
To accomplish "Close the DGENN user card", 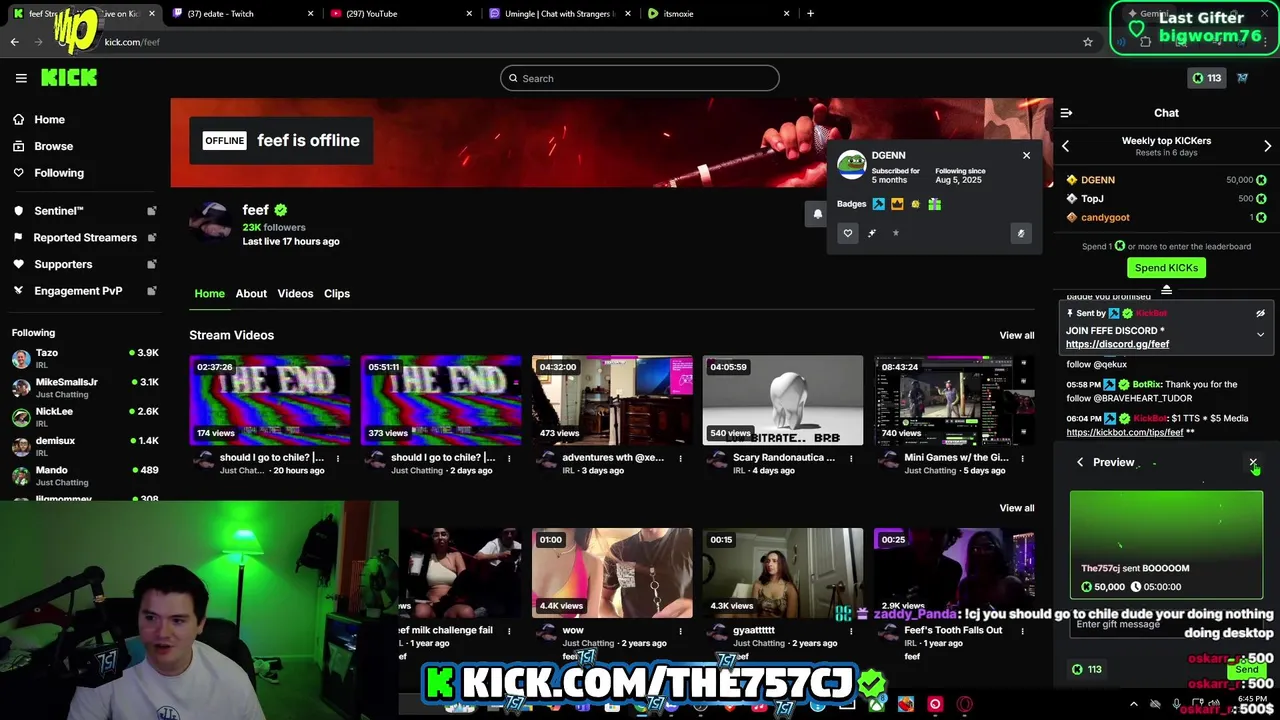I will (1026, 155).
